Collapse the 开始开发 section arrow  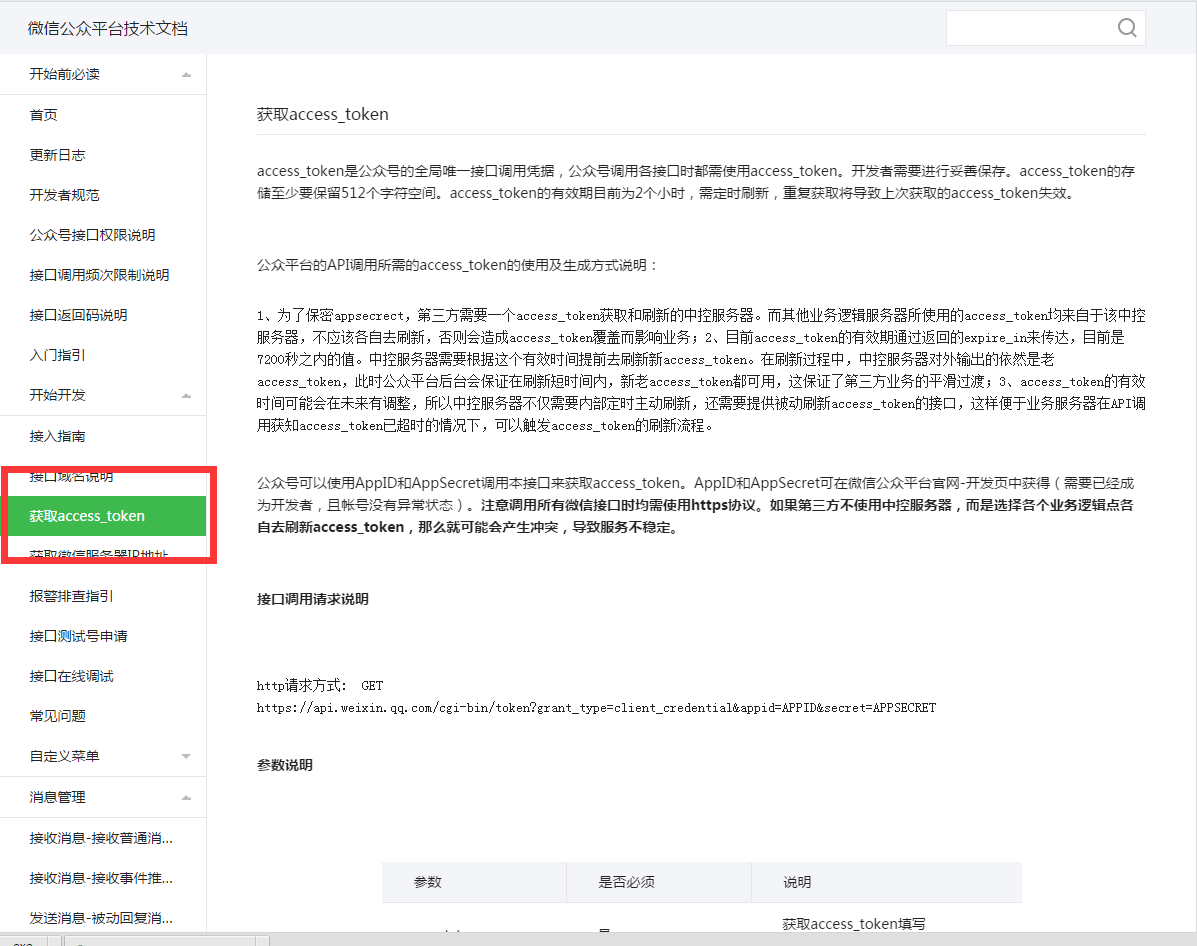pyautogui.click(x=186, y=396)
